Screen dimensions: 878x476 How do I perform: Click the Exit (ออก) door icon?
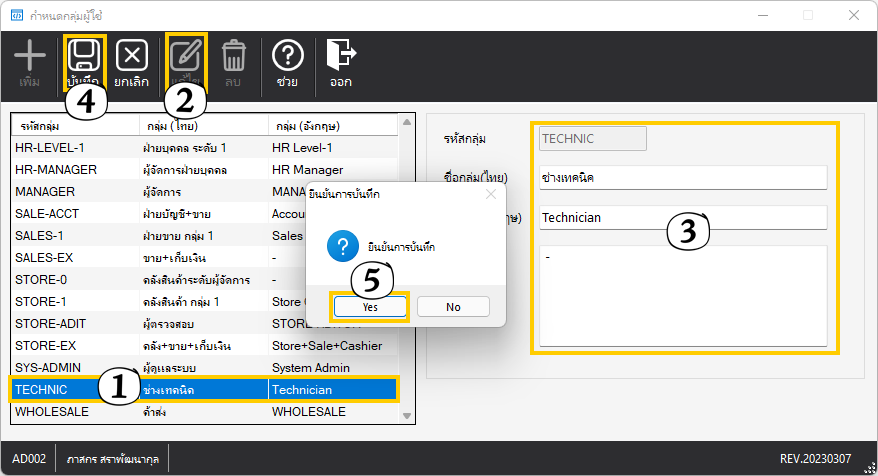click(341, 56)
